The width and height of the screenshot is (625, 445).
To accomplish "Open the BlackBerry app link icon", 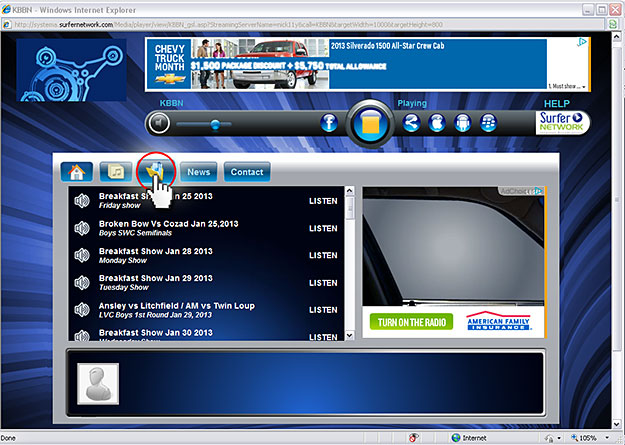I will [x=488, y=123].
